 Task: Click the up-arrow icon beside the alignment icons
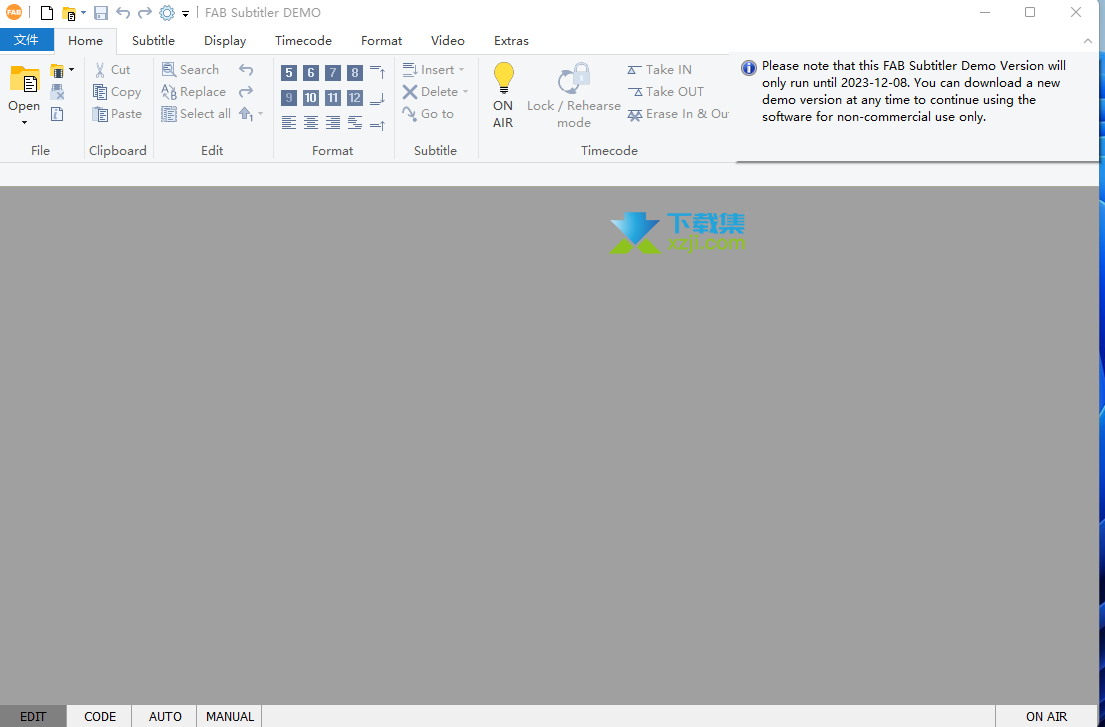[x=378, y=124]
